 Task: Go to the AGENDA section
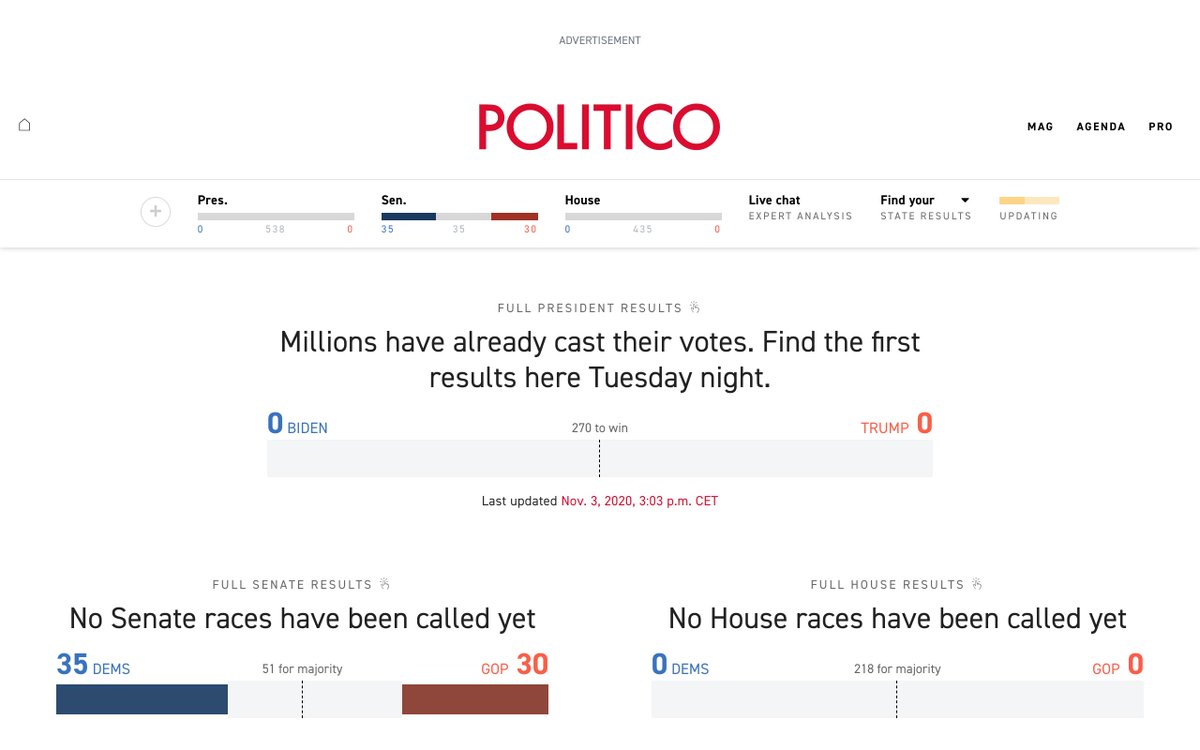point(1101,127)
